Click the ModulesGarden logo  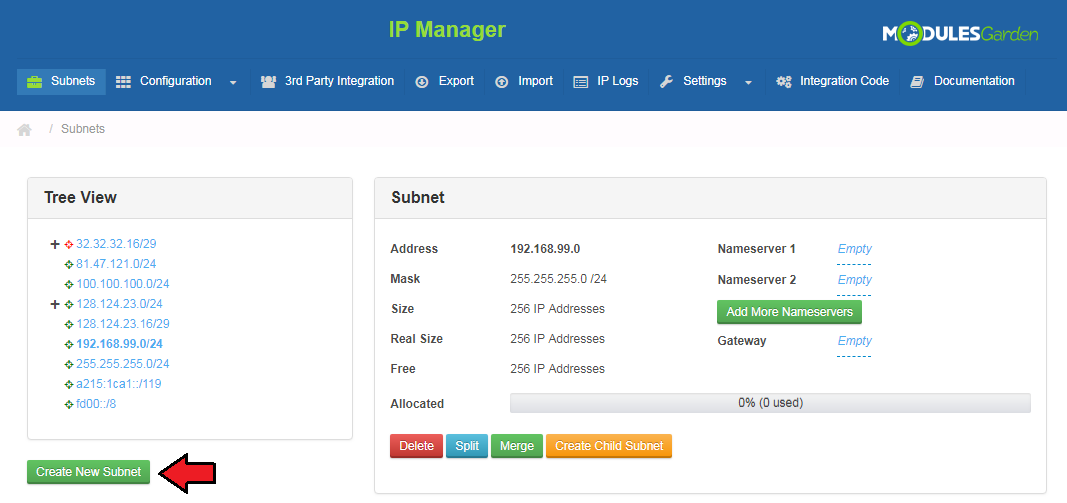960,33
